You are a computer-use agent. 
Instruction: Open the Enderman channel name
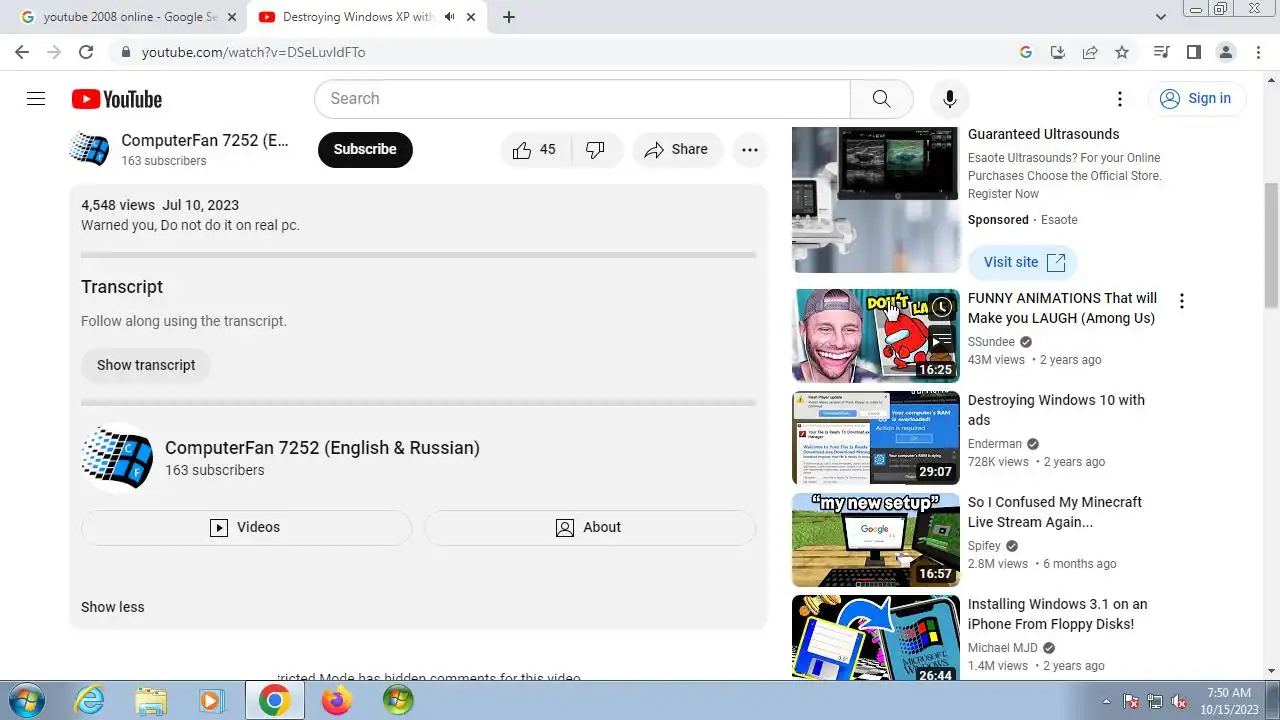click(995, 444)
